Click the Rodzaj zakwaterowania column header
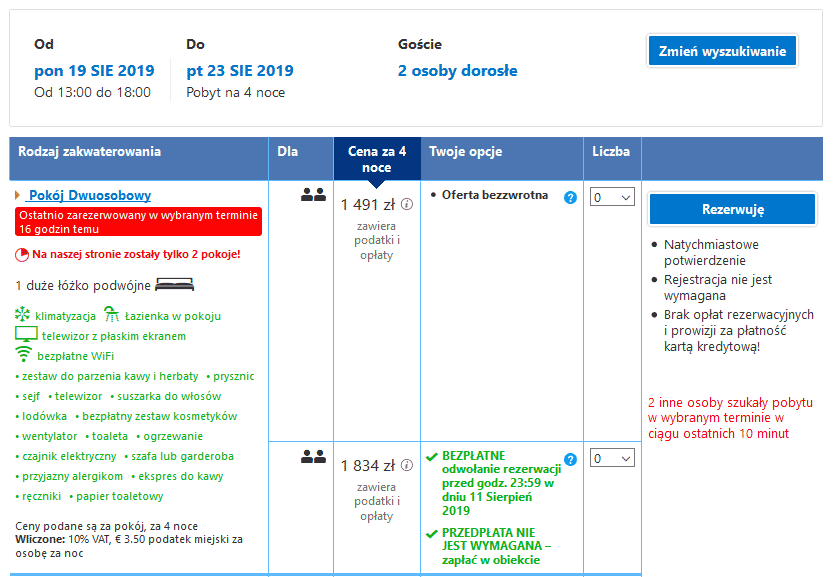The image size is (833, 577). pos(139,159)
